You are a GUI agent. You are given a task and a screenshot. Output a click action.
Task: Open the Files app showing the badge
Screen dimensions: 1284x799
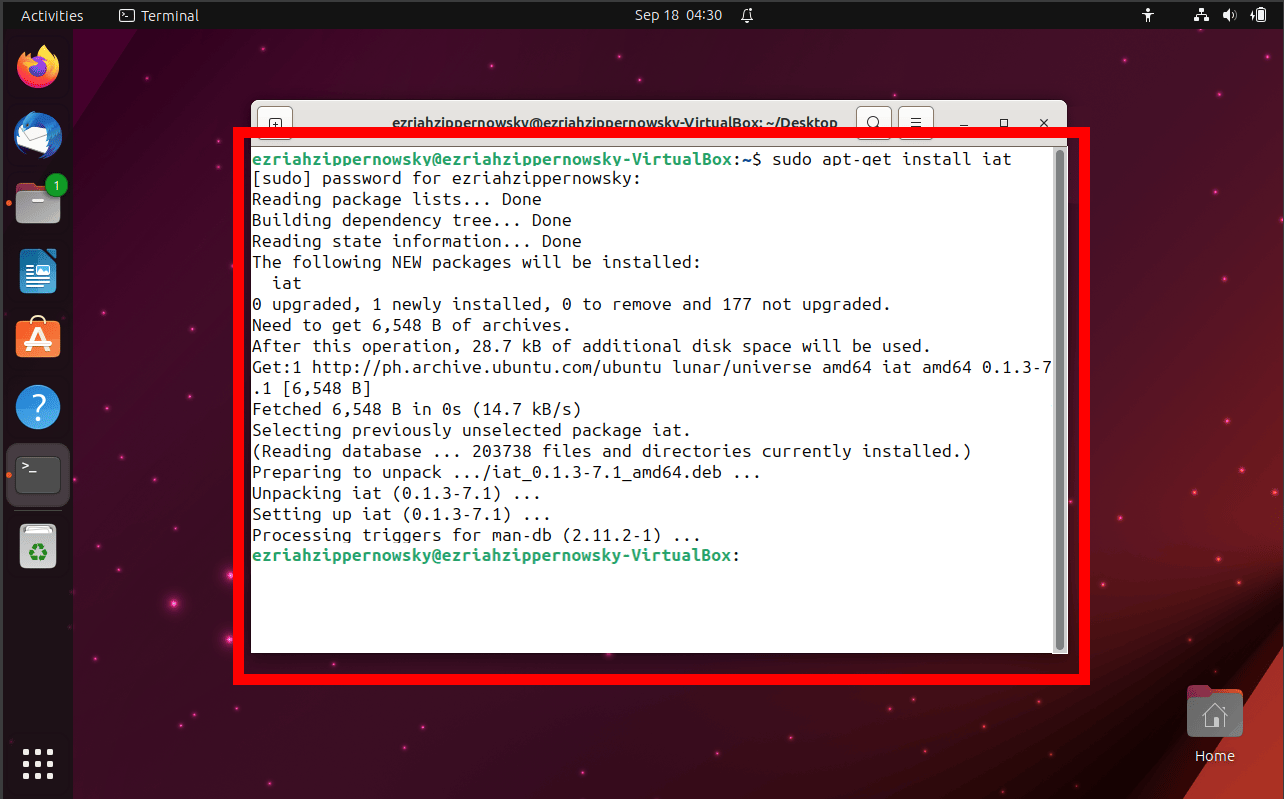point(37,203)
